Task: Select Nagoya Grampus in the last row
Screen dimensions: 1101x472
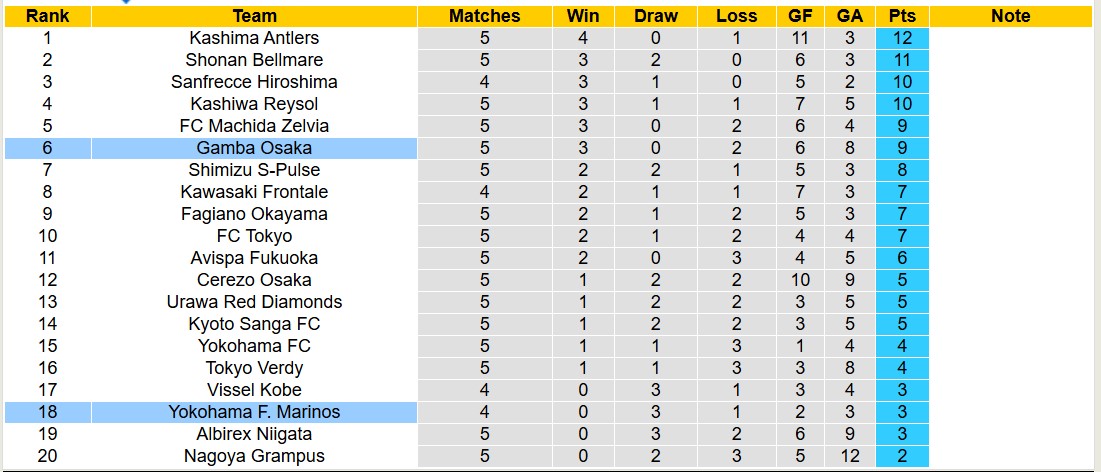Action: click(254, 456)
